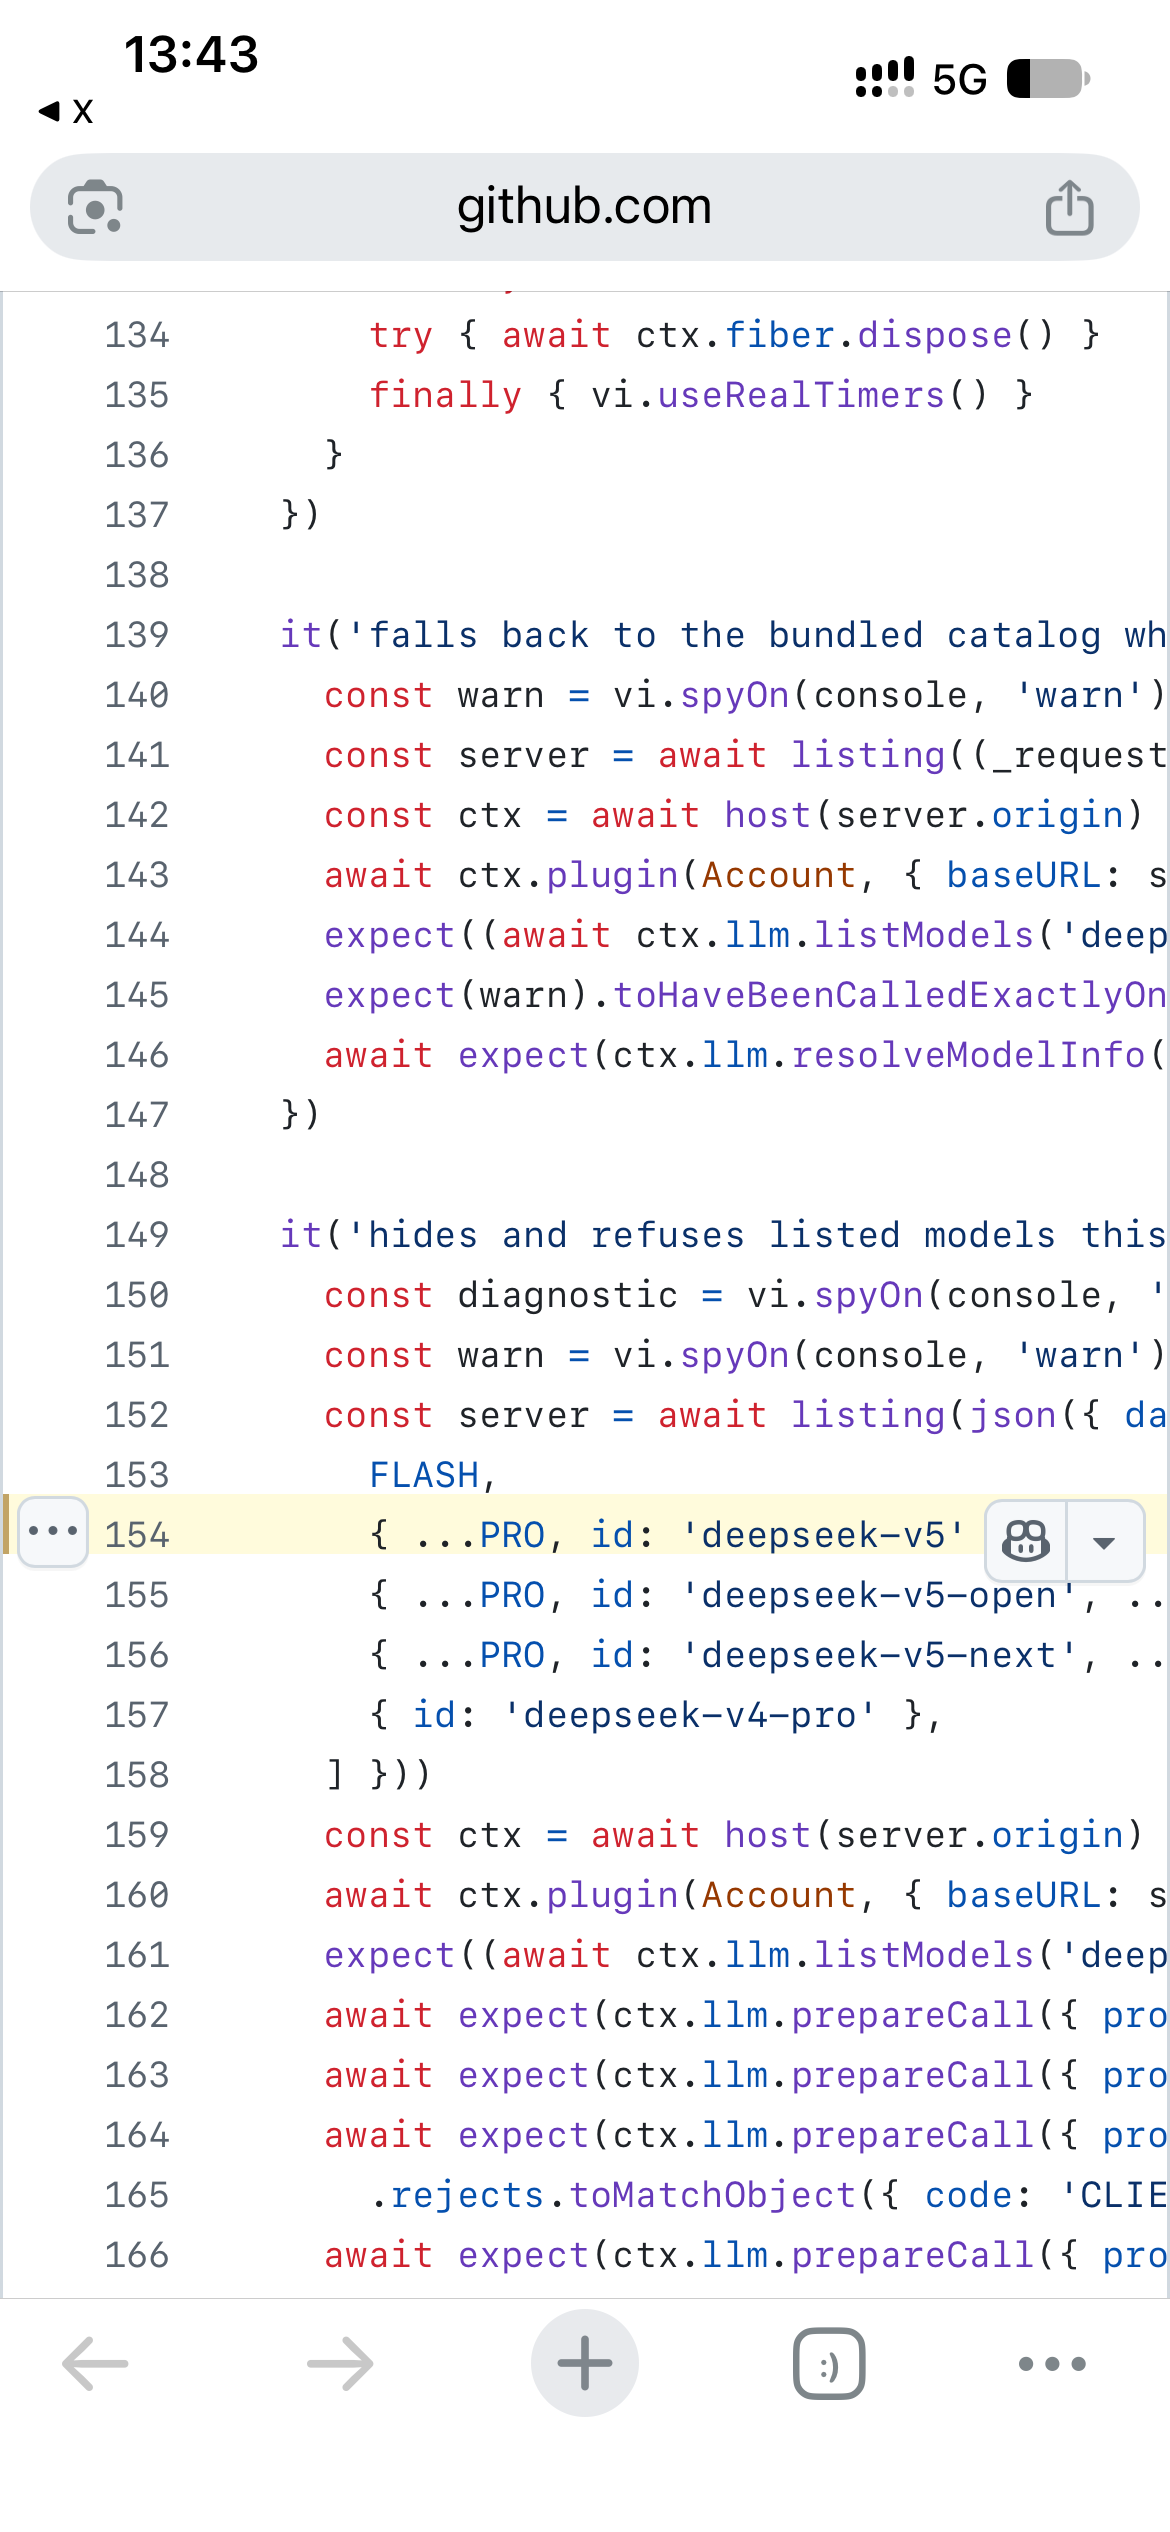Go back with the left arrow button

click(95, 2363)
